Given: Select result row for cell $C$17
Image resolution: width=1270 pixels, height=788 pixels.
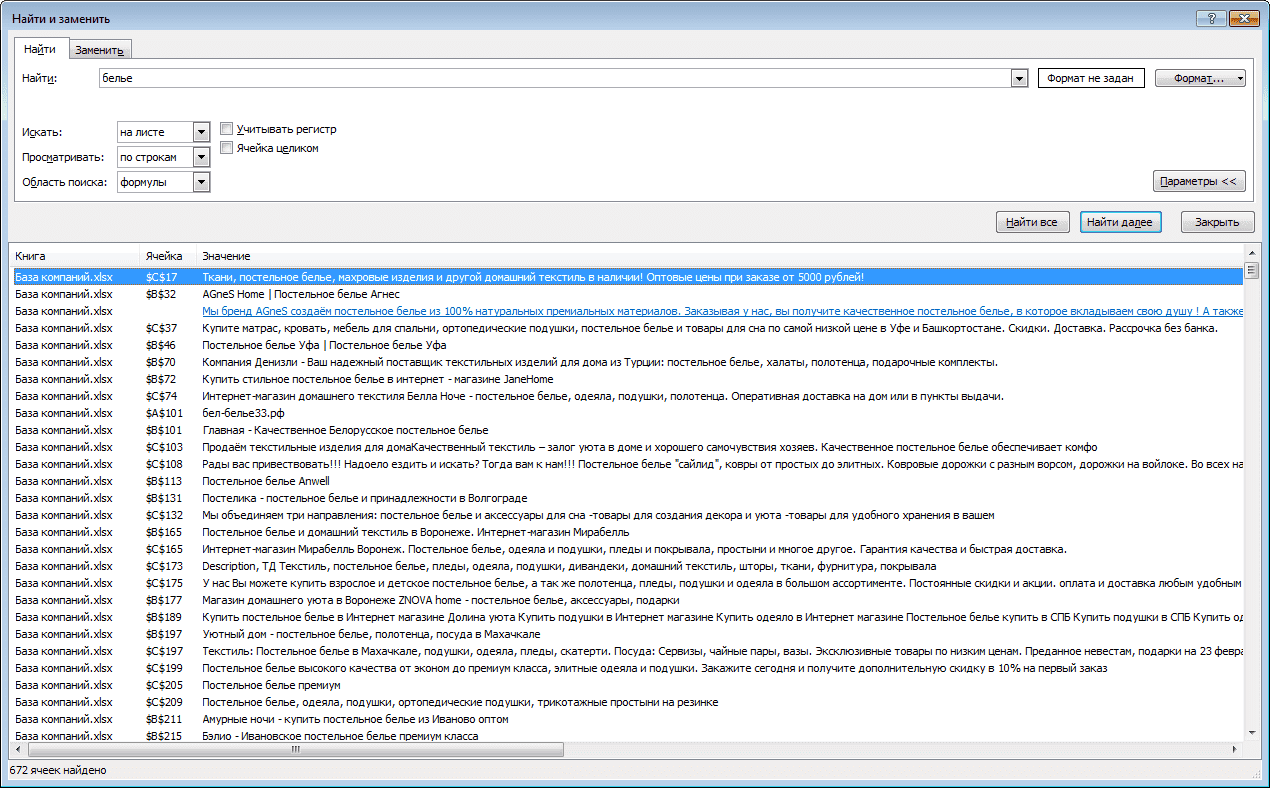Looking at the screenshot, I should [x=627, y=277].
